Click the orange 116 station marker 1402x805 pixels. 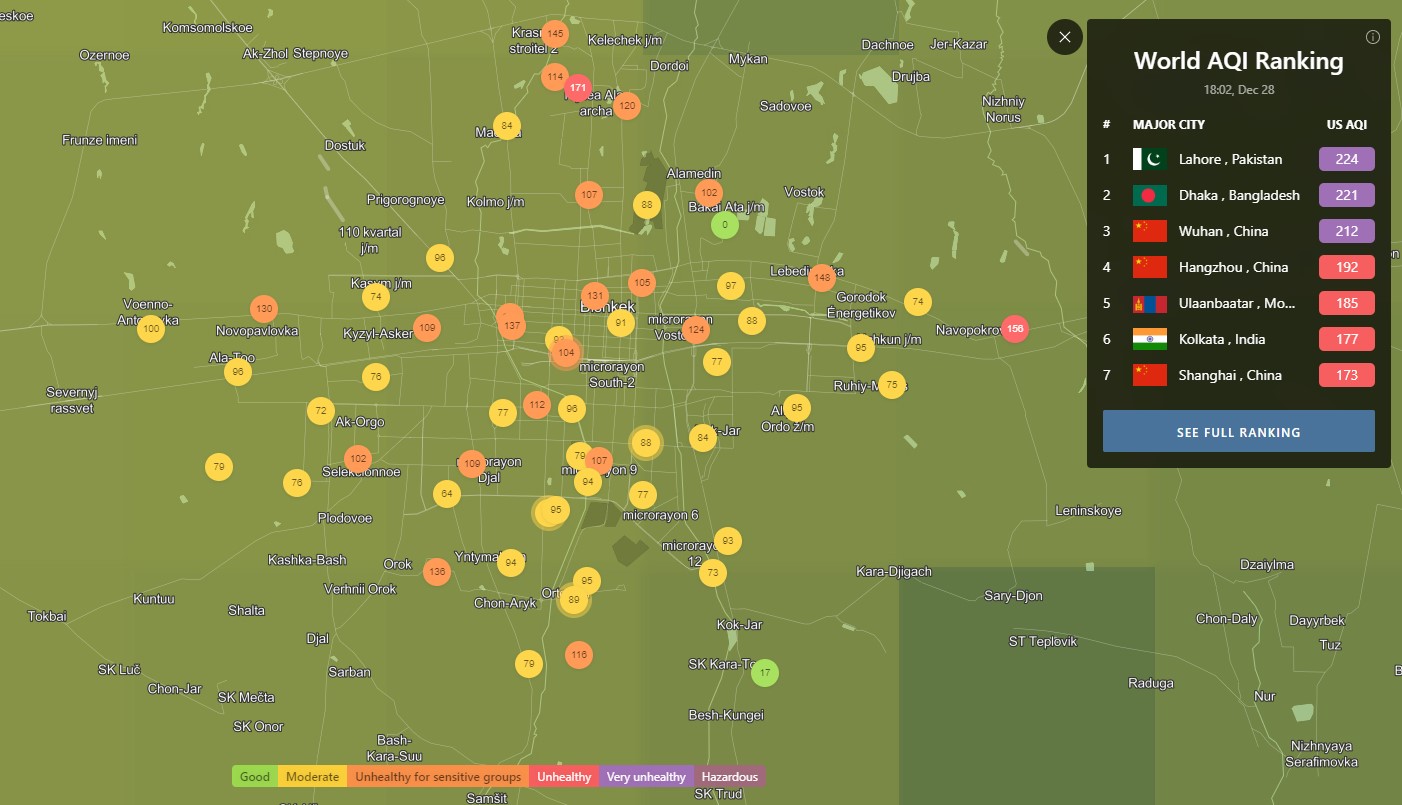pos(578,656)
